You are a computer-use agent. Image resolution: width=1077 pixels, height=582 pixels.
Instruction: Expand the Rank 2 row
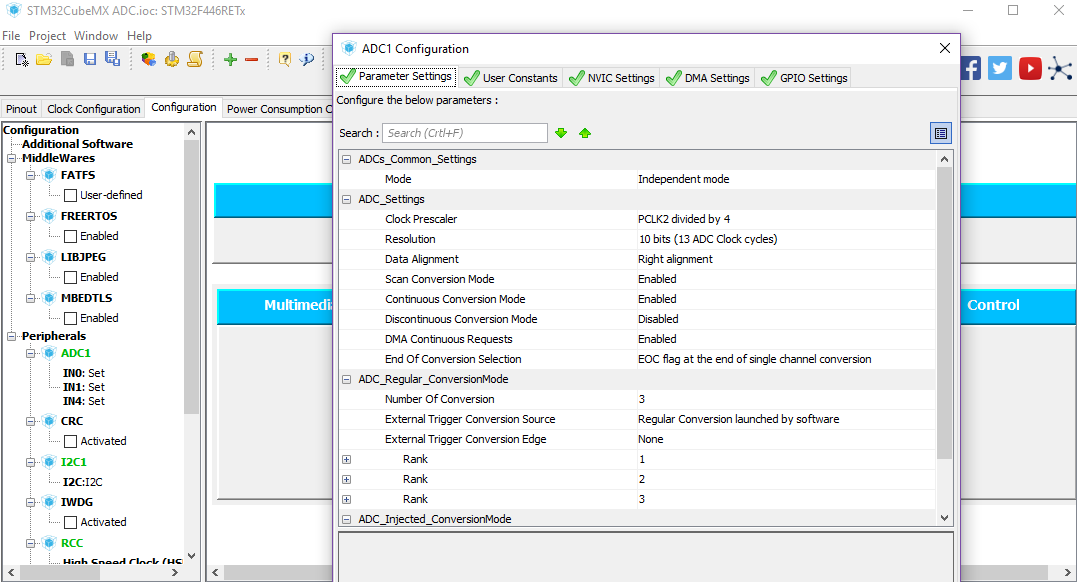[347, 480]
